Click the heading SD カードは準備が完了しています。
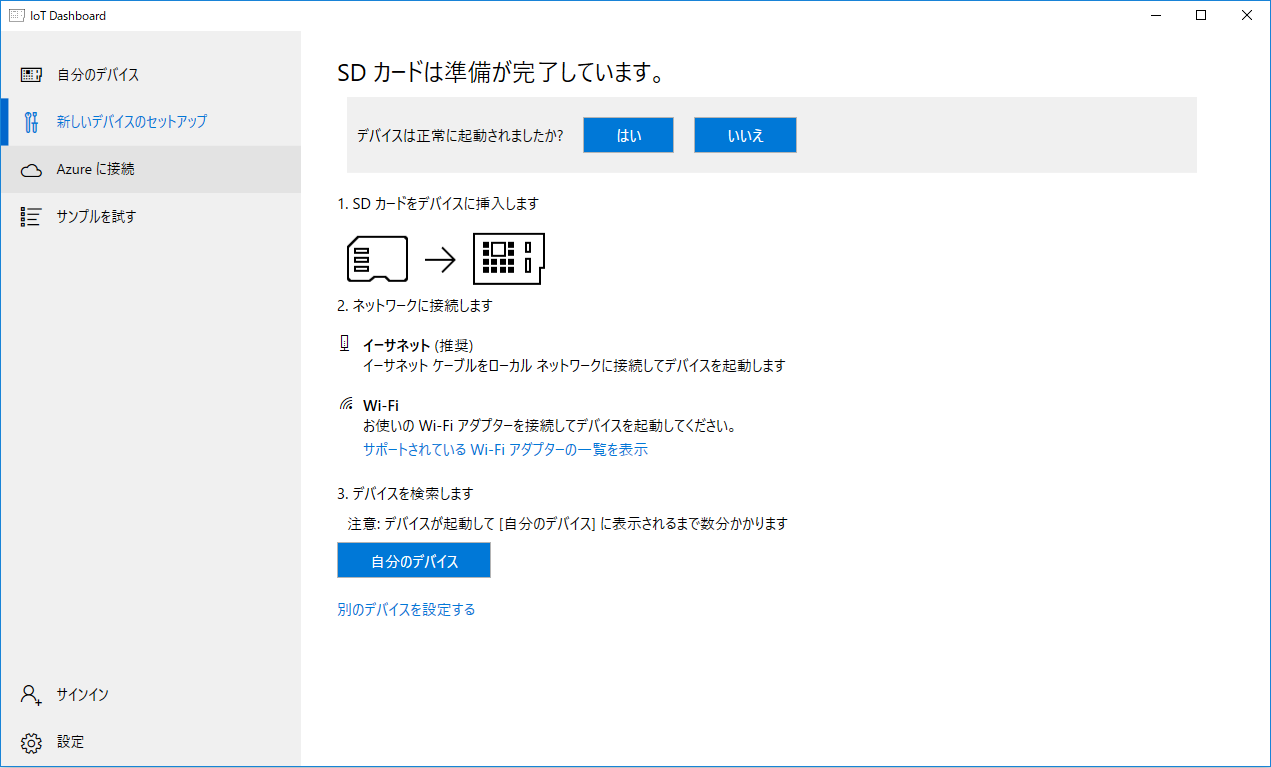1271x768 pixels. [502, 74]
